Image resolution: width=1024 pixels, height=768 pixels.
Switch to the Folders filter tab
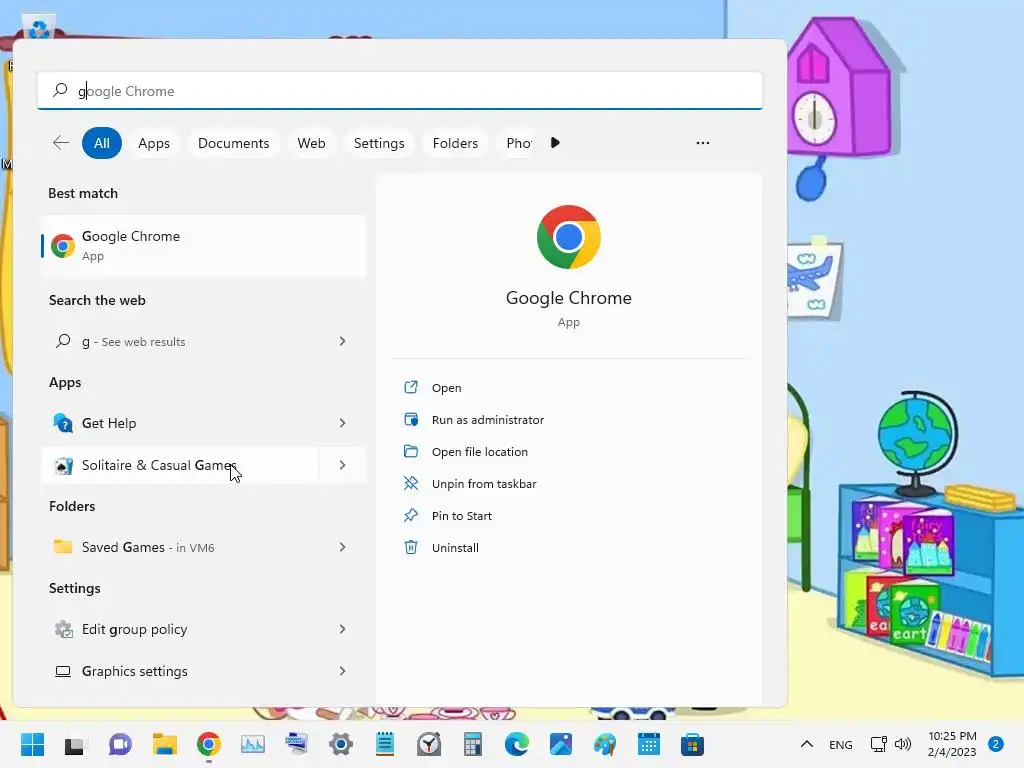coord(455,143)
